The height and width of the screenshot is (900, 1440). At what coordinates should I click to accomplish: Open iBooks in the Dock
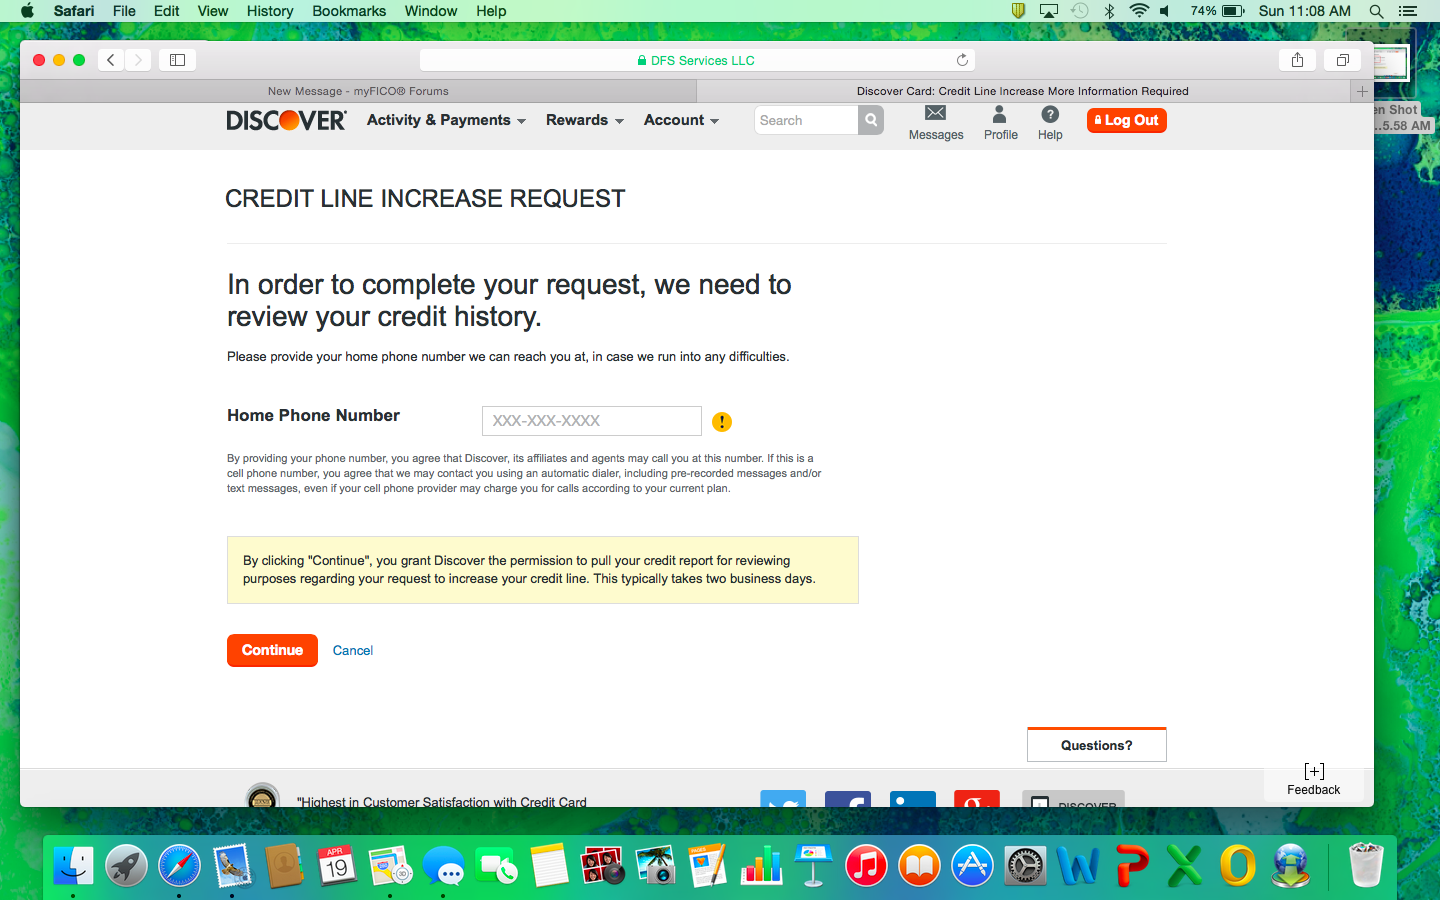(919, 865)
